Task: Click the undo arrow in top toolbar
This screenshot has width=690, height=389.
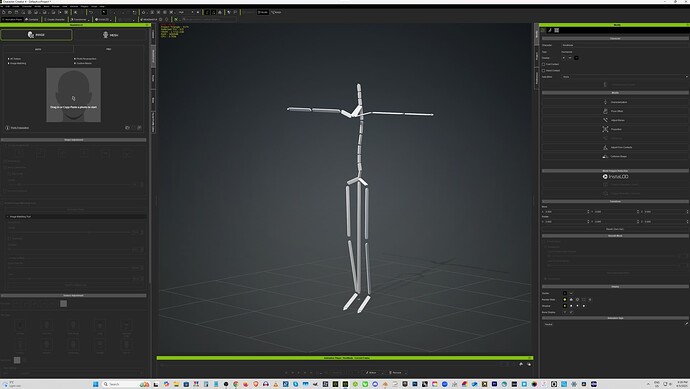Action: pyautogui.click(x=91, y=12)
